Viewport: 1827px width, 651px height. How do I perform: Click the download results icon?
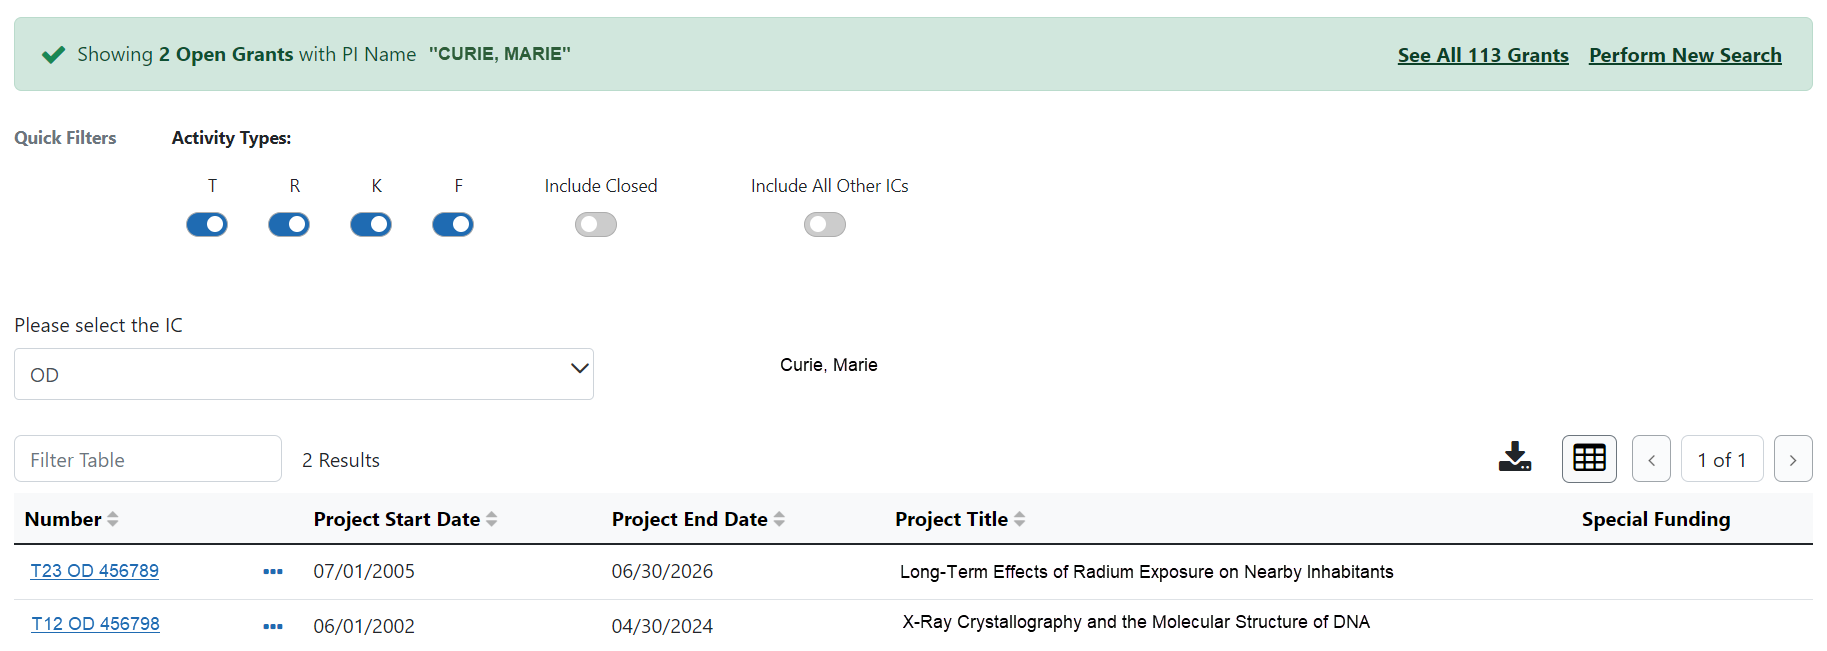click(1515, 458)
